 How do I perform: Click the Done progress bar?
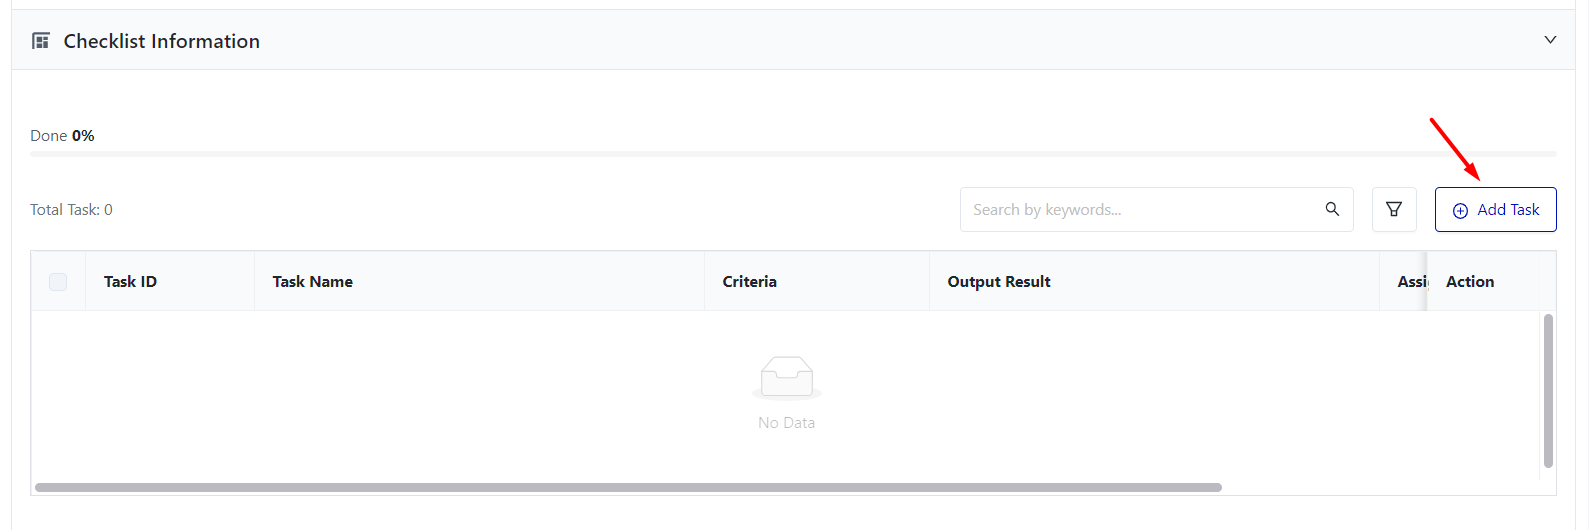click(x=792, y=154)
